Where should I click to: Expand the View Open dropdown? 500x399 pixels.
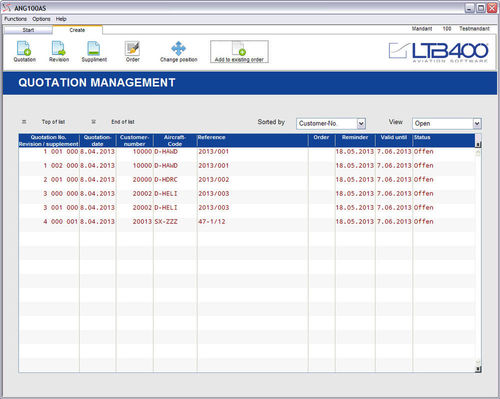coord(477,124)
